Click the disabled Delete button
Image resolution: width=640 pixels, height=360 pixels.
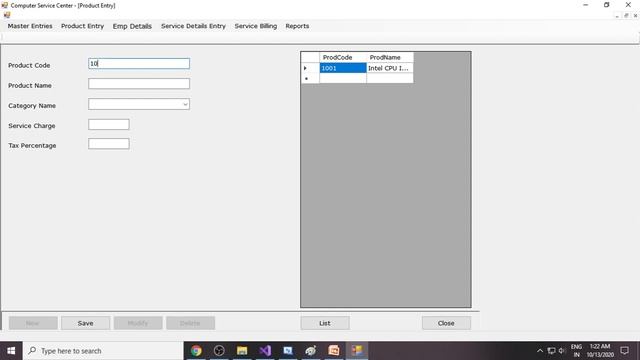190,323
